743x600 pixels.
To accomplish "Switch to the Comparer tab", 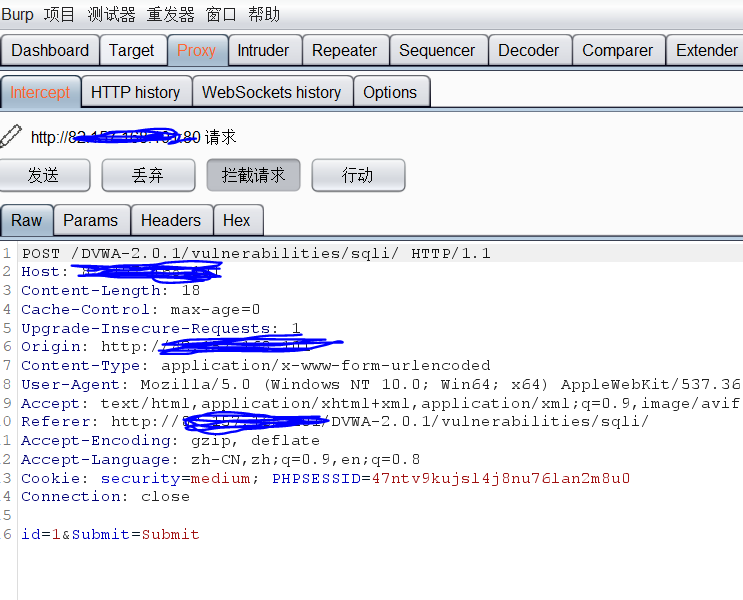I will pyautogui.click(x=617, y=50).
